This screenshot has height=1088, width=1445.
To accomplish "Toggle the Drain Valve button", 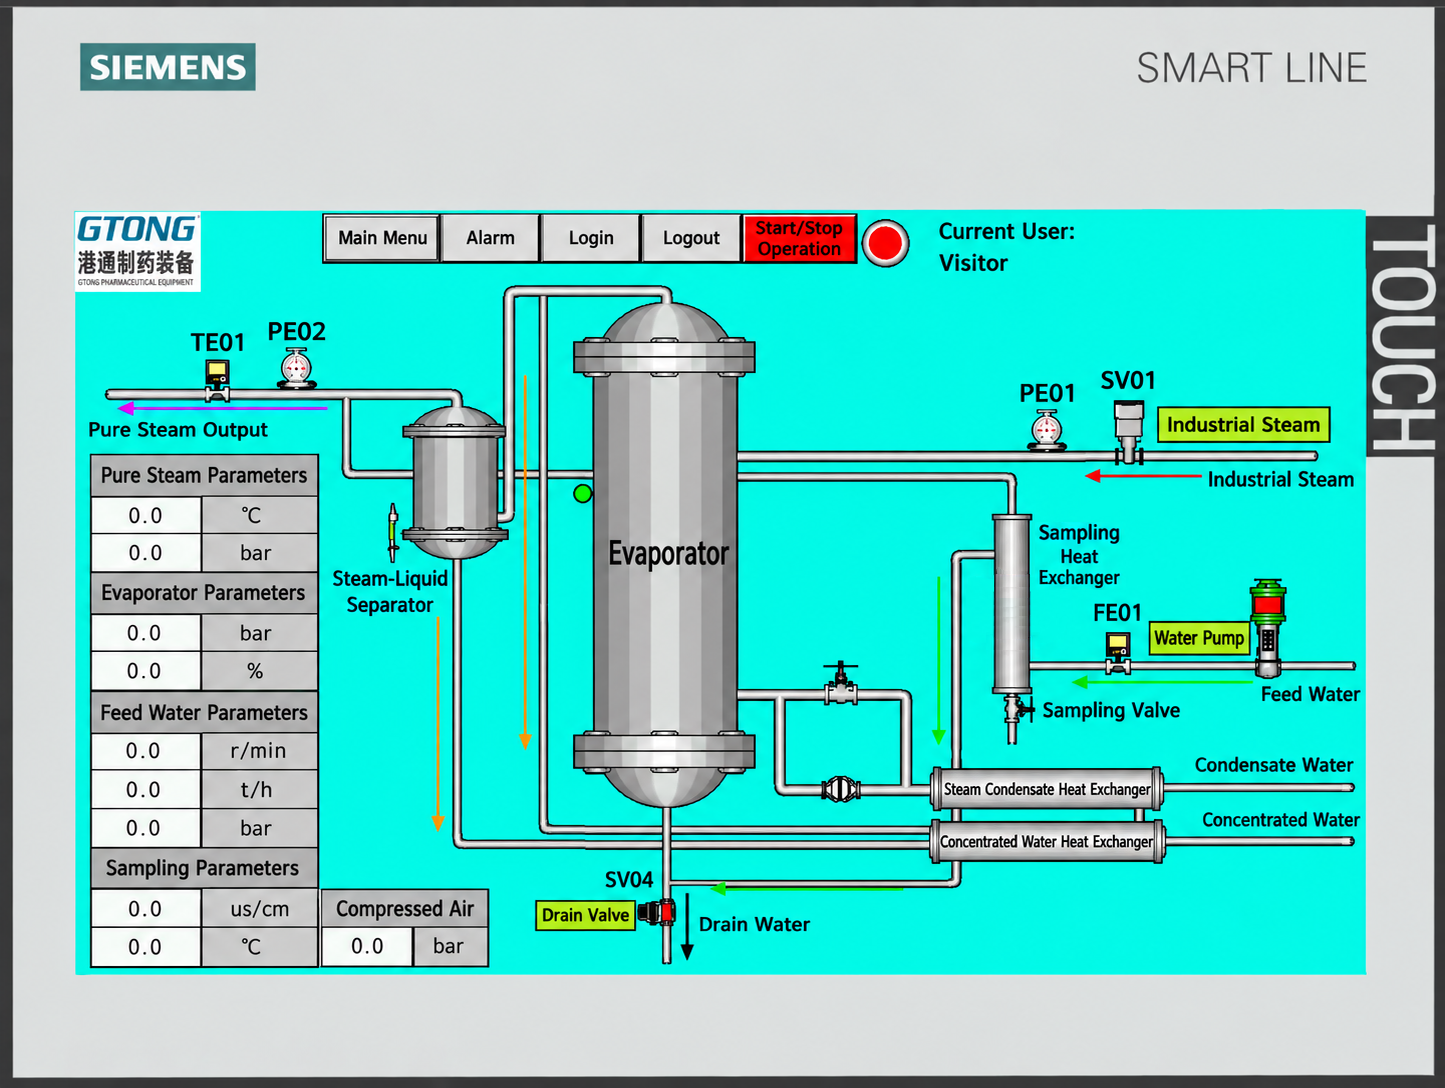I will click(585, 915).
